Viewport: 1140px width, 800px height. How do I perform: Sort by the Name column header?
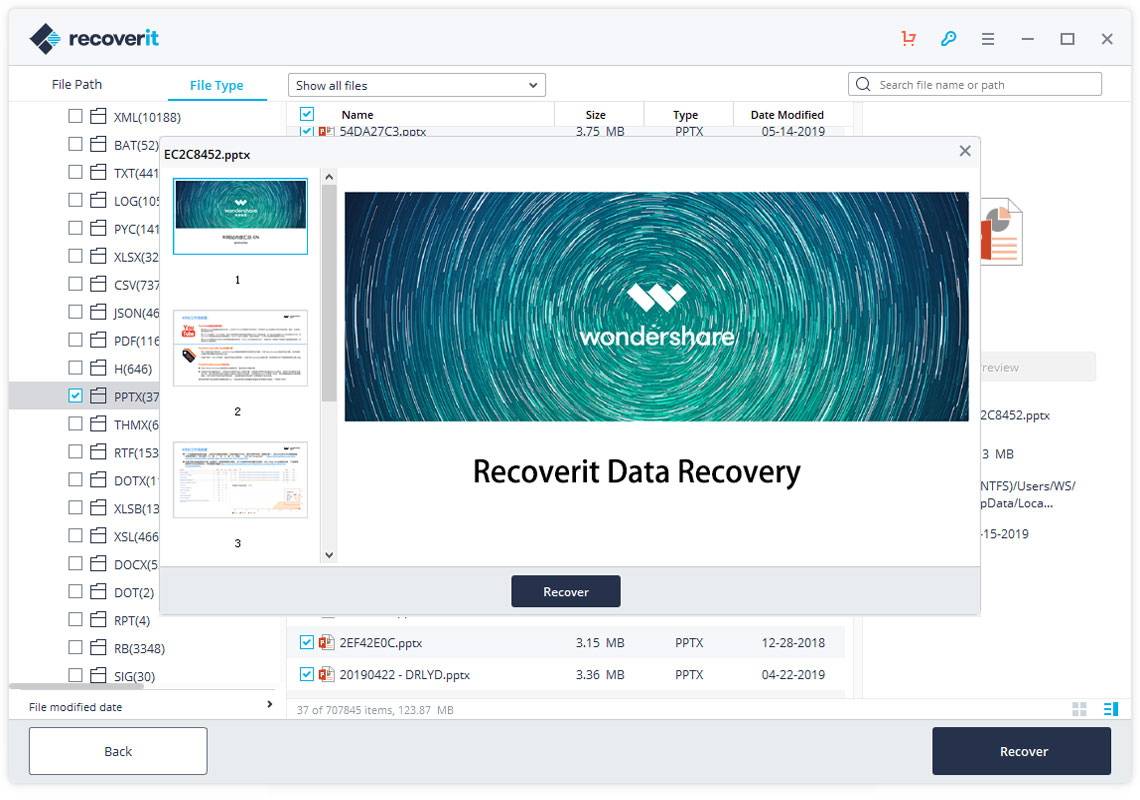coord(357,115)
